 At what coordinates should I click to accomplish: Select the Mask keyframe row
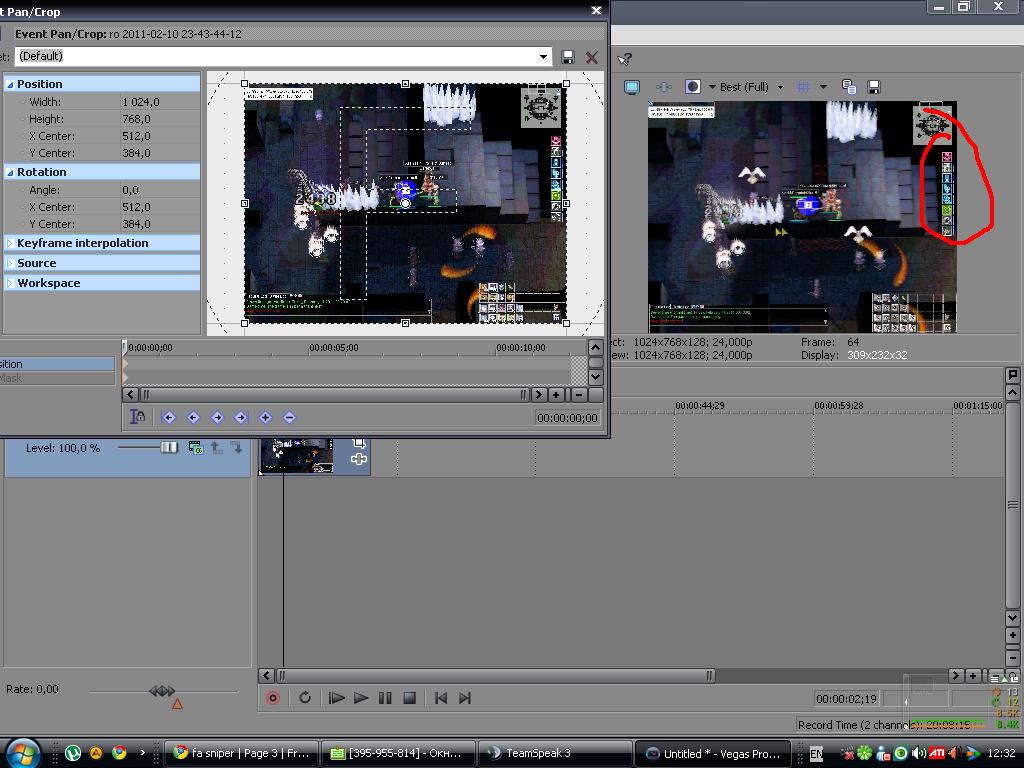click(x=57, y=378)
